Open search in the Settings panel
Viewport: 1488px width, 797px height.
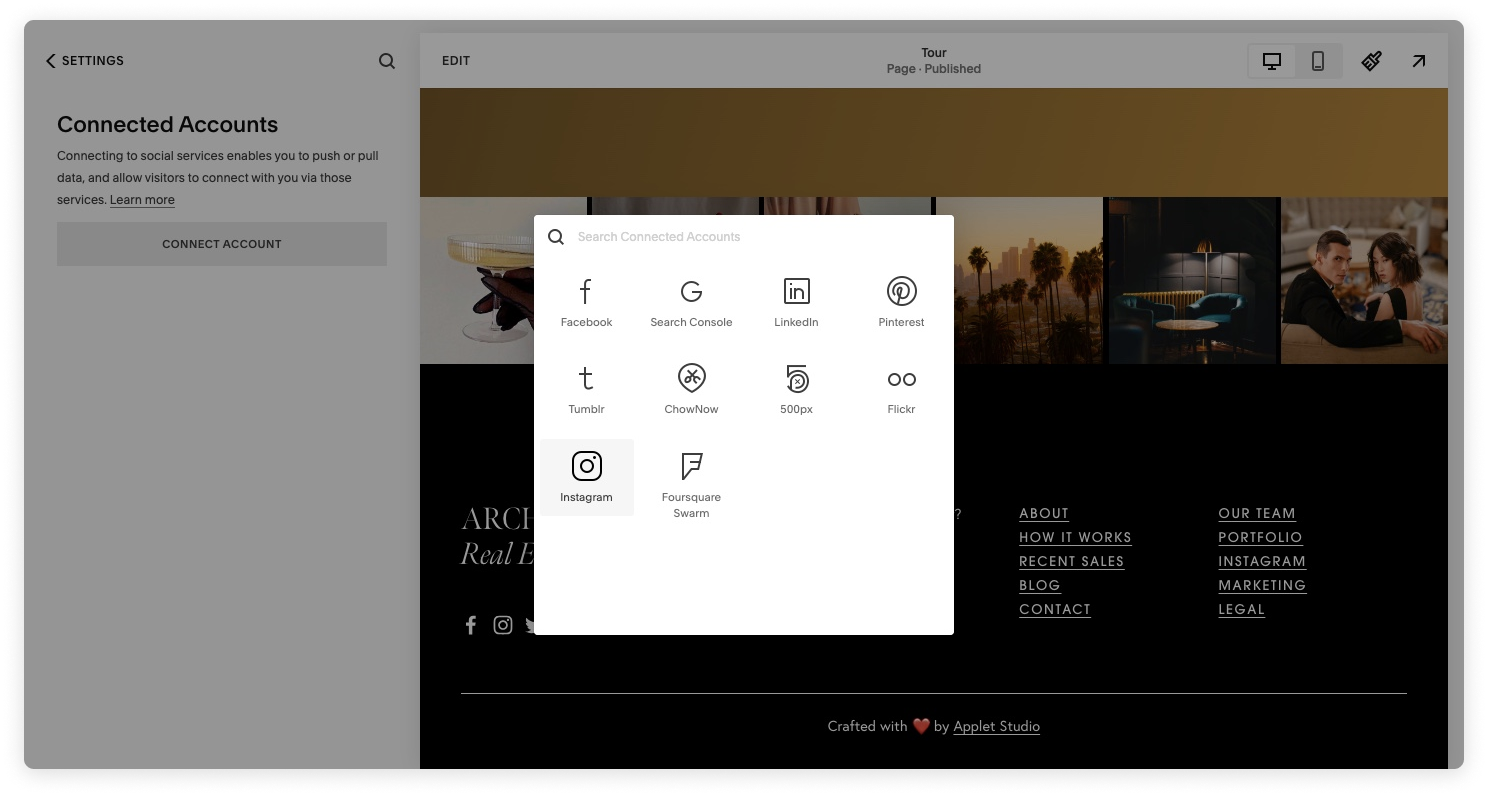coord(387,61)
